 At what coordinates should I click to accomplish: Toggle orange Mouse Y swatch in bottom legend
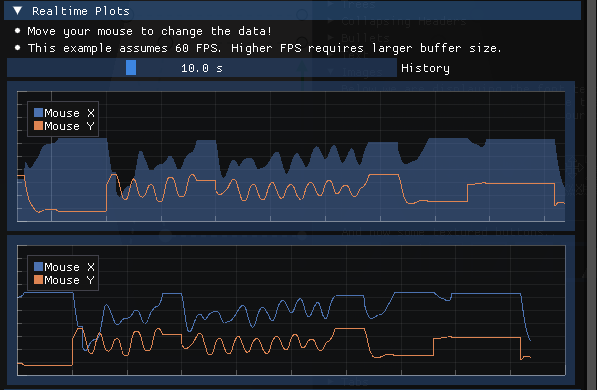click(38, 280)
